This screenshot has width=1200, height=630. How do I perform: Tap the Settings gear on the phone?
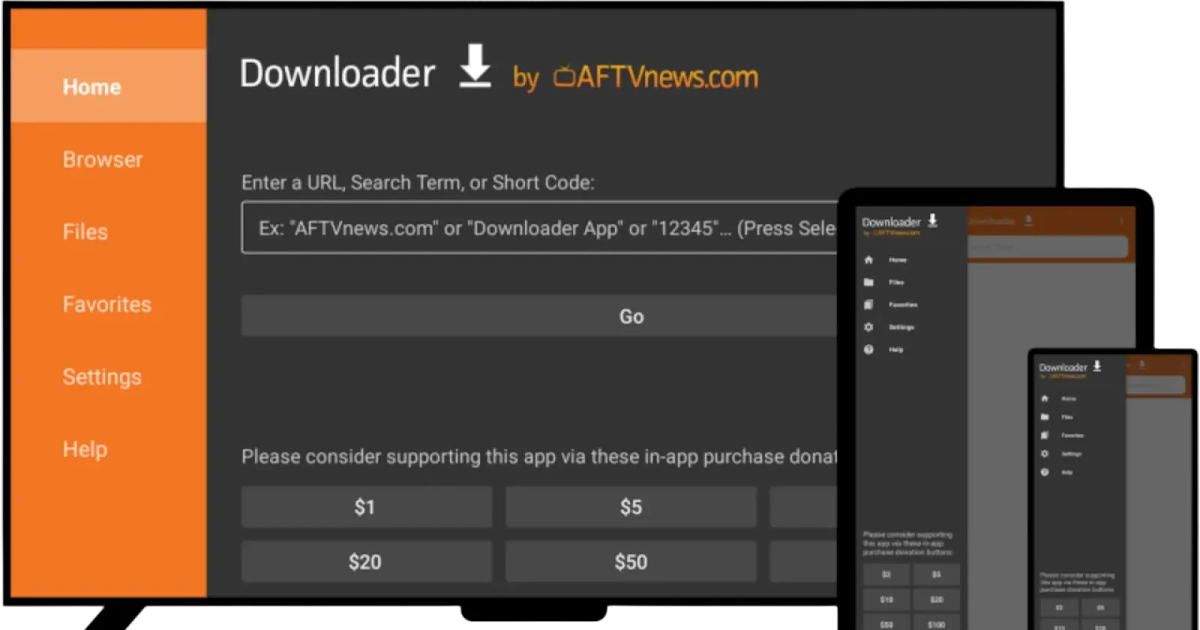pyautogui.click(x=1044, y=453)
